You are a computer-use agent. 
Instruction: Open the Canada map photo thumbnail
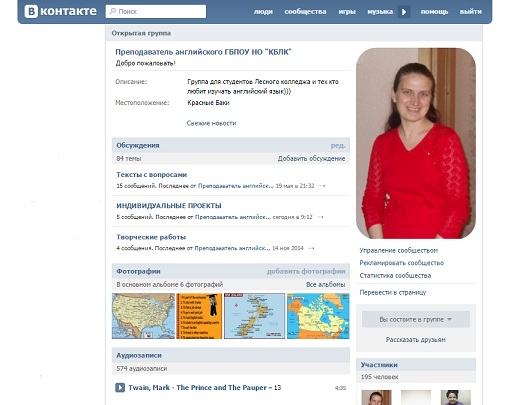tap(318, 316)
